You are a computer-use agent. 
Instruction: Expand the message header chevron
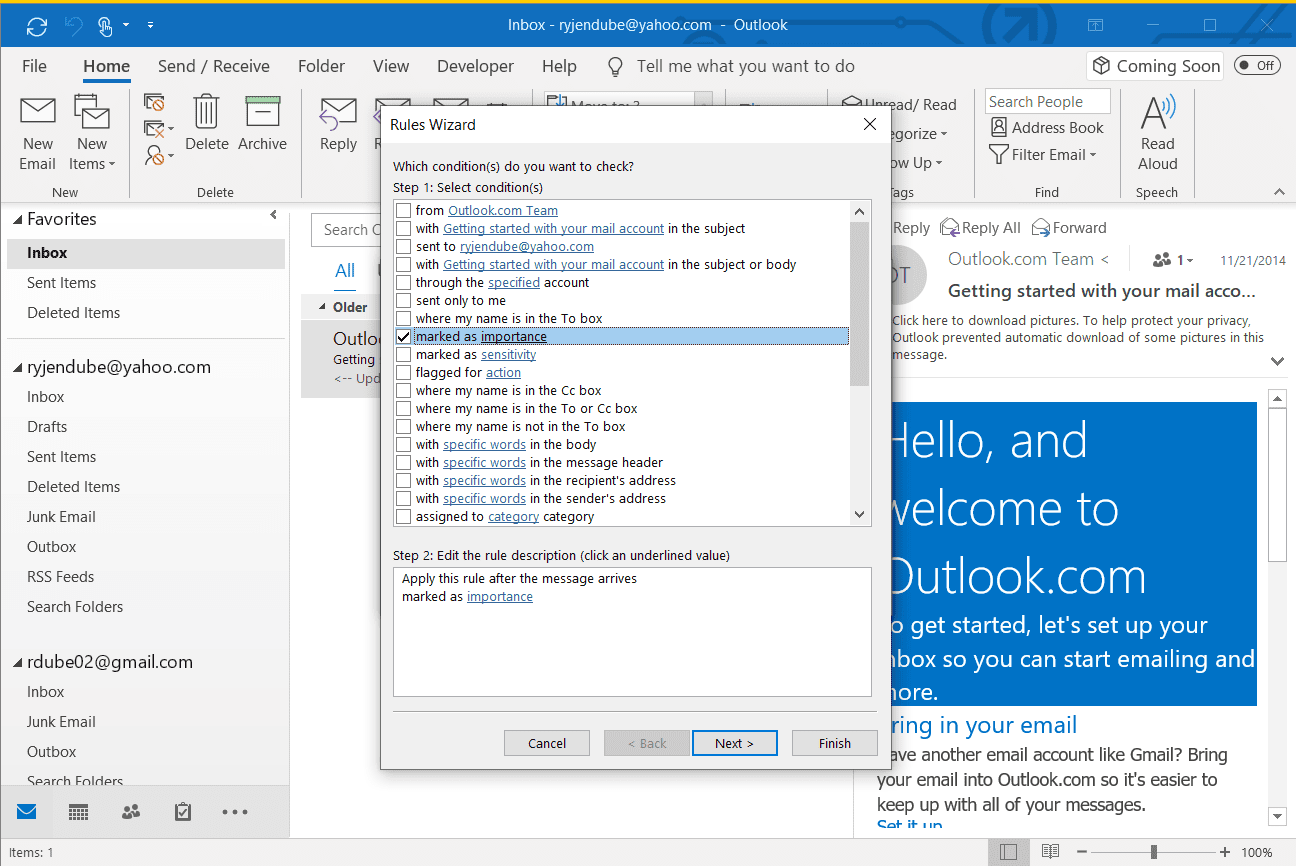coord(1277,361)
